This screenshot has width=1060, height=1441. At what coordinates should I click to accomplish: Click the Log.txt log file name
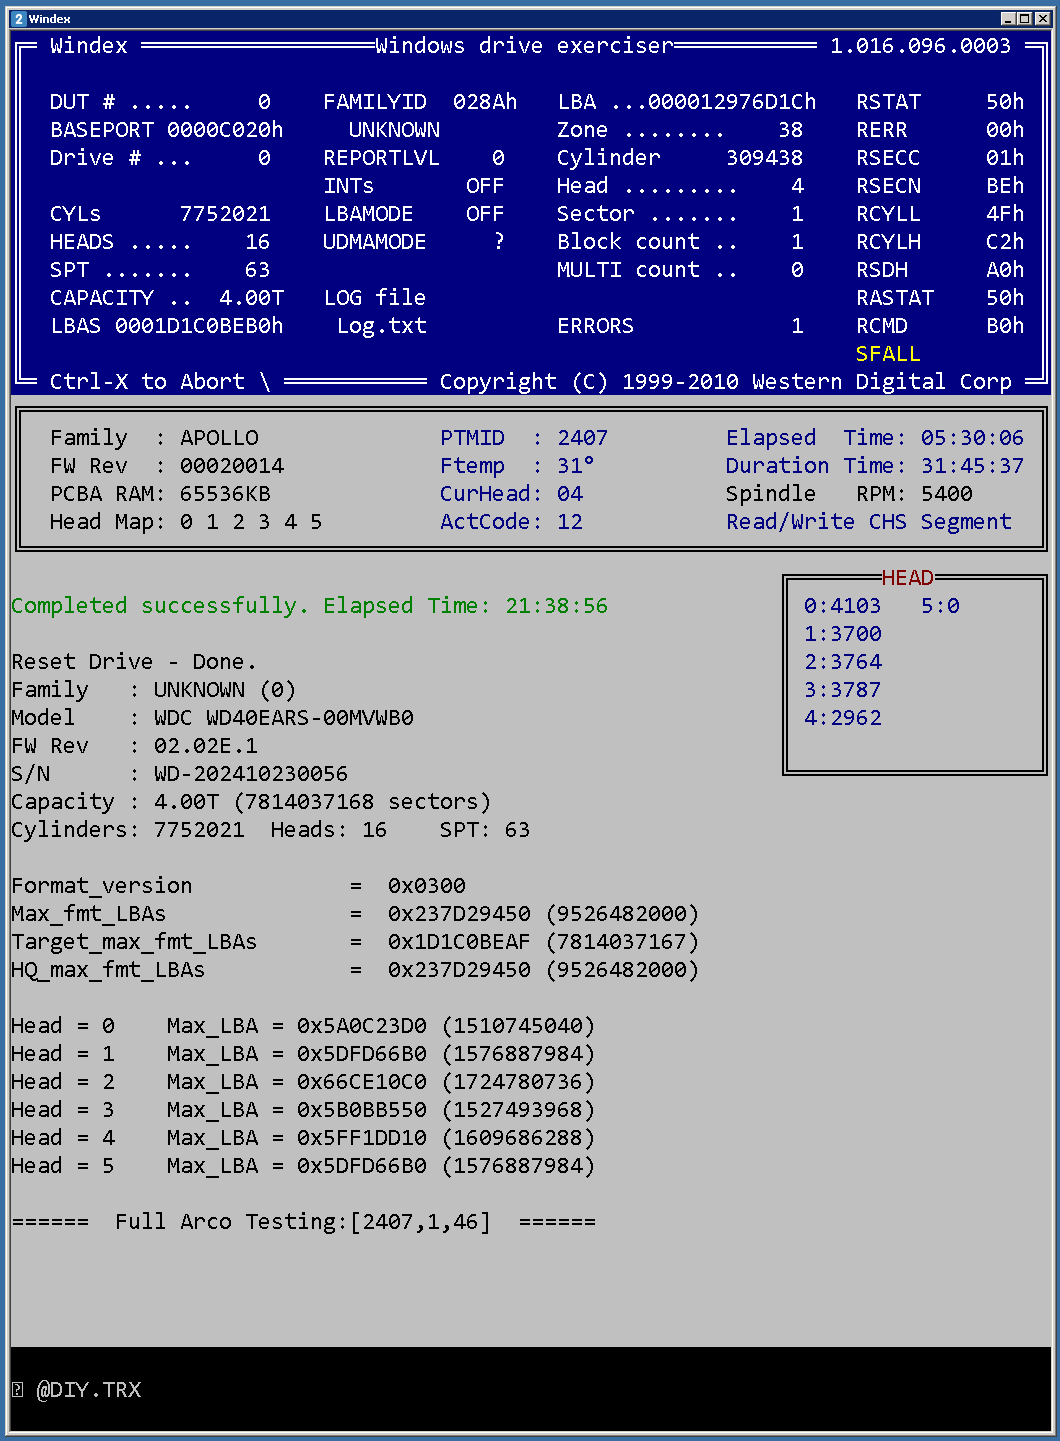(x=382, y=326)
